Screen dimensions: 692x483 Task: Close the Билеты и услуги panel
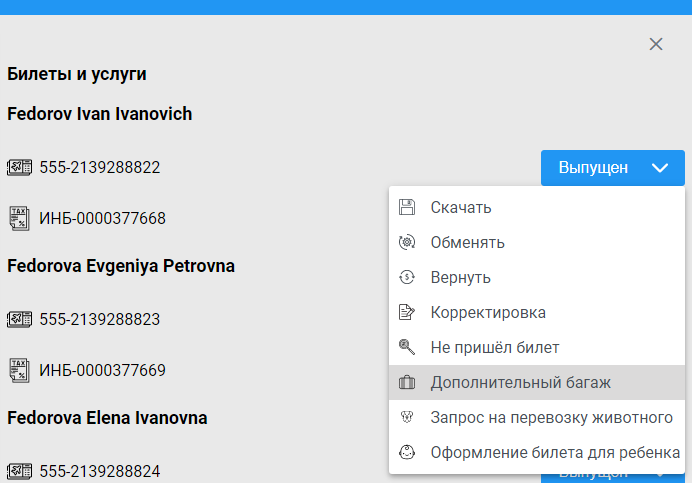coord(656,44)
